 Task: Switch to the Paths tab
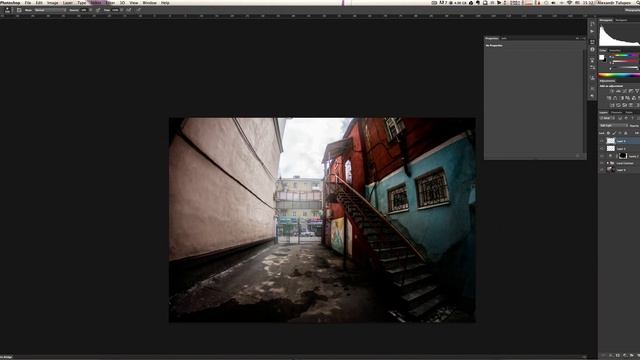pyautogui.click(x=629, y=112)
